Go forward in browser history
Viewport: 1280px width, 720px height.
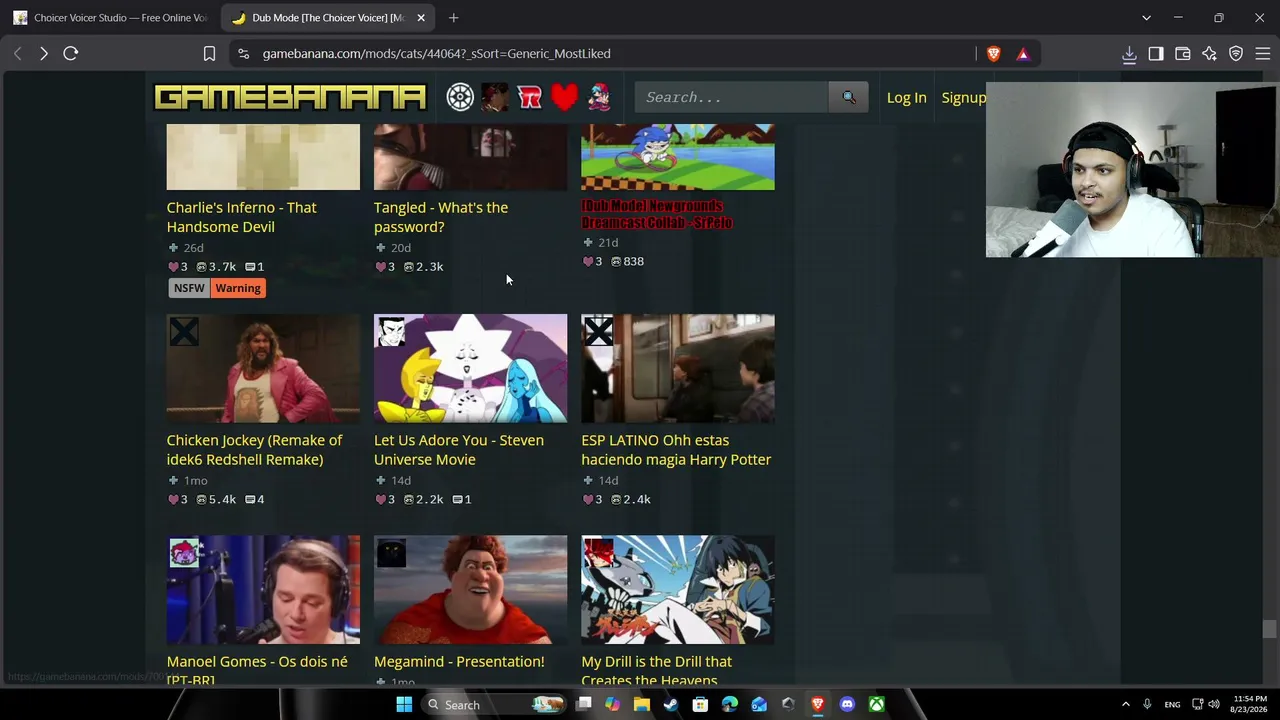pyautogui.click(x=44, y=53)
